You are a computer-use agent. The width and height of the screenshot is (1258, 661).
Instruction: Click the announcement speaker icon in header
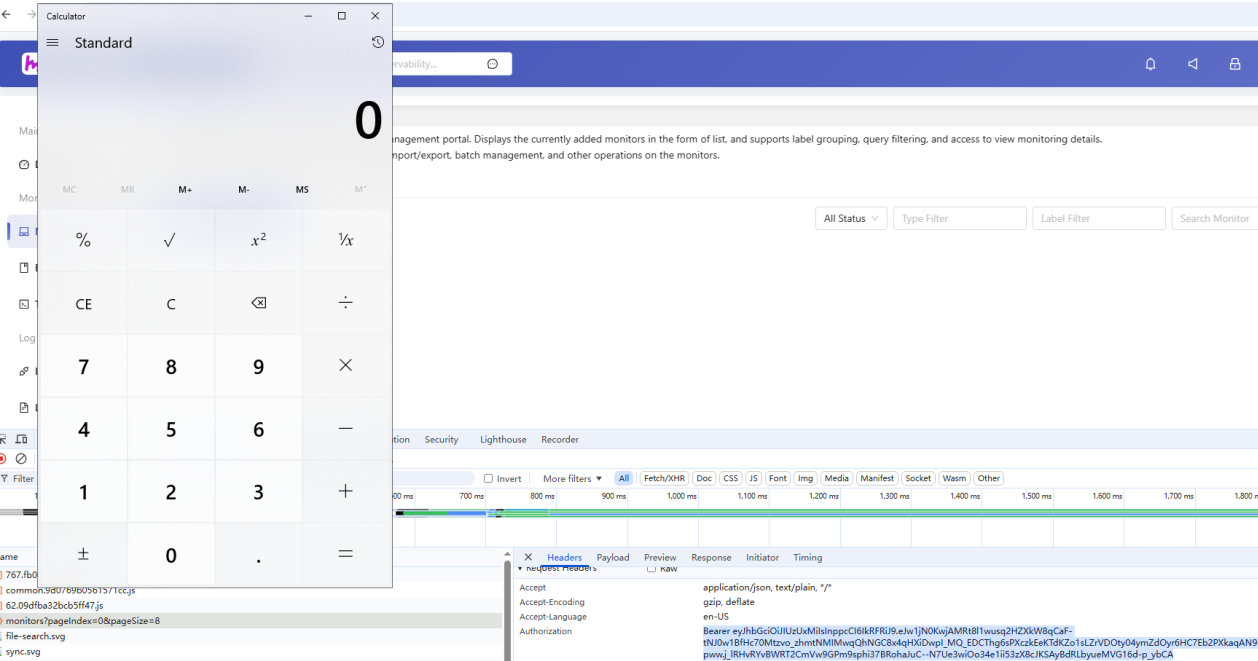(x=1192, y=64)
